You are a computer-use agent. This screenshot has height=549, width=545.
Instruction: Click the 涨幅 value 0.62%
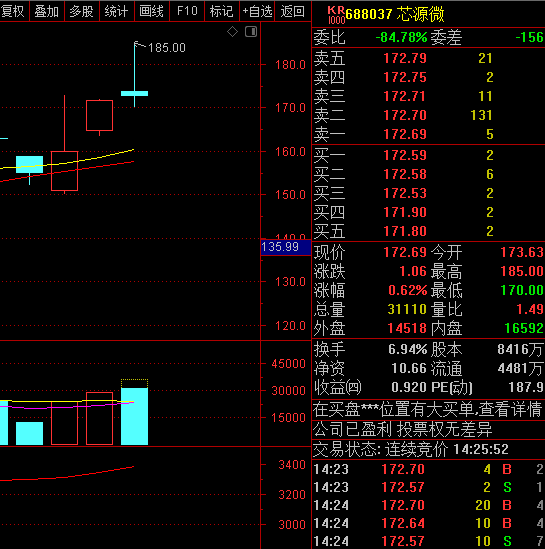[407, 290]
